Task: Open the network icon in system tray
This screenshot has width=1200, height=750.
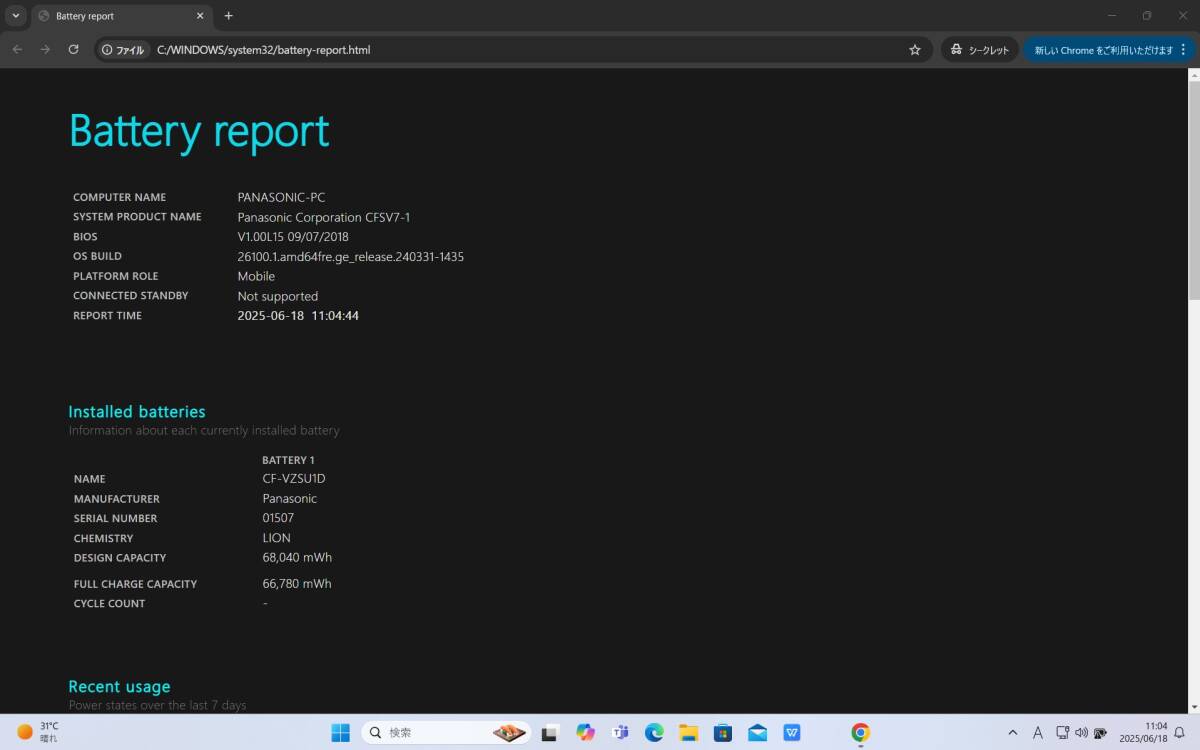Action: click(1062, 732)
